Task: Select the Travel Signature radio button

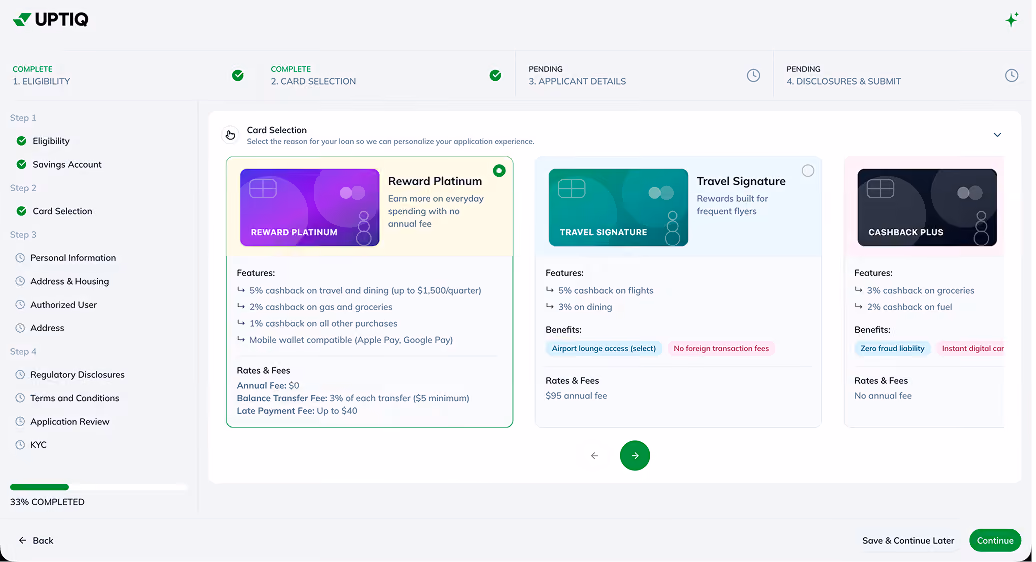Action: (808, 171)
